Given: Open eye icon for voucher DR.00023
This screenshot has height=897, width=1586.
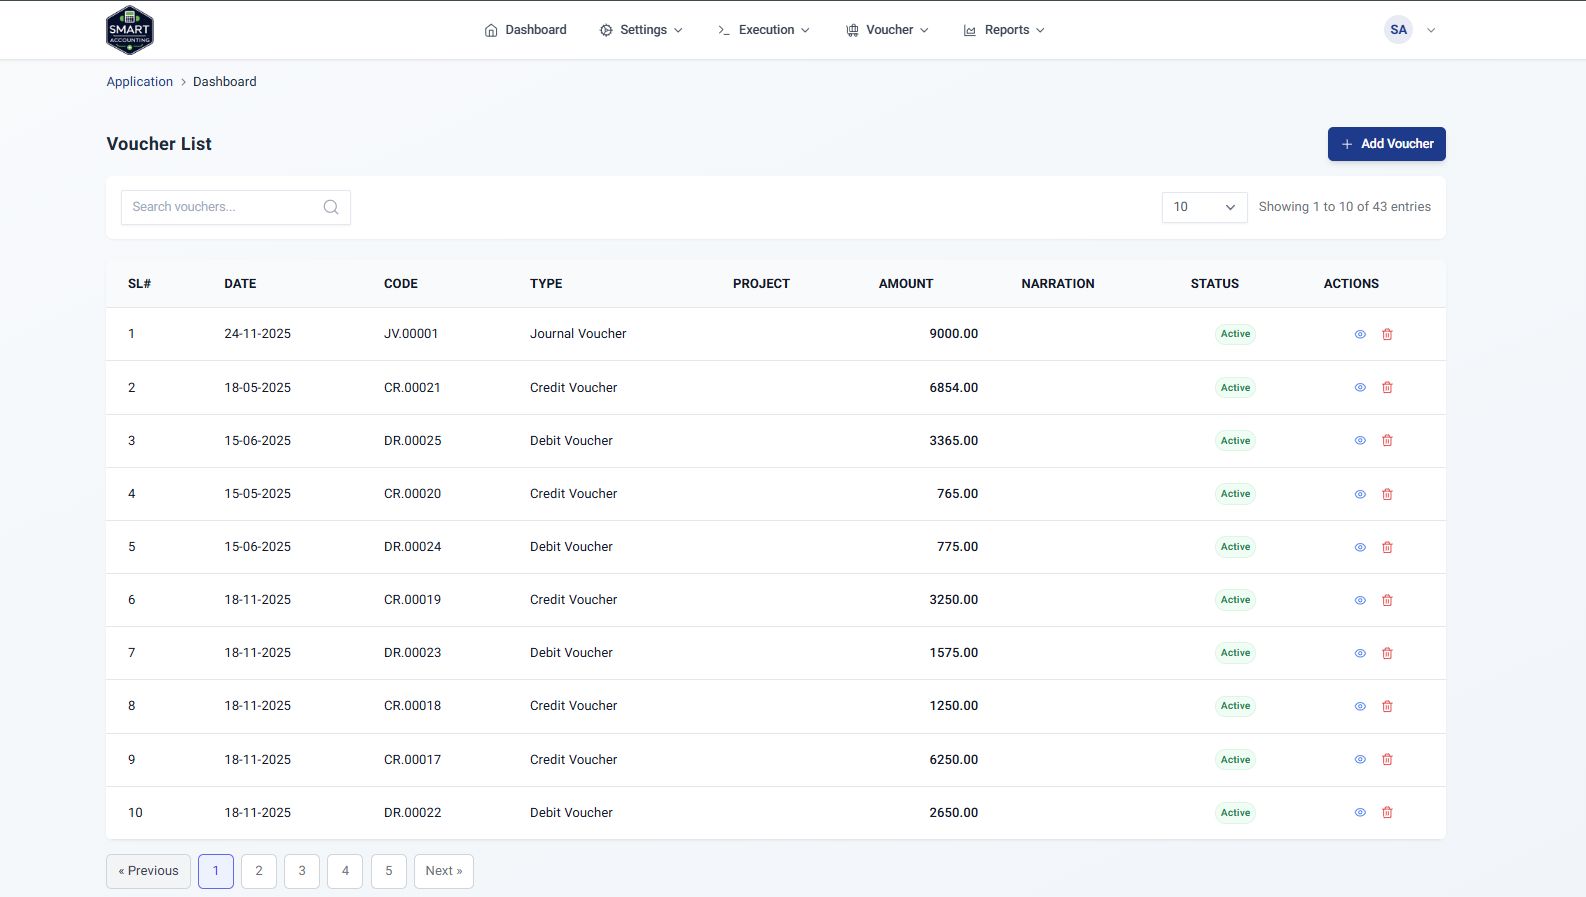Looking at the screenshot, I should 1360,653.
